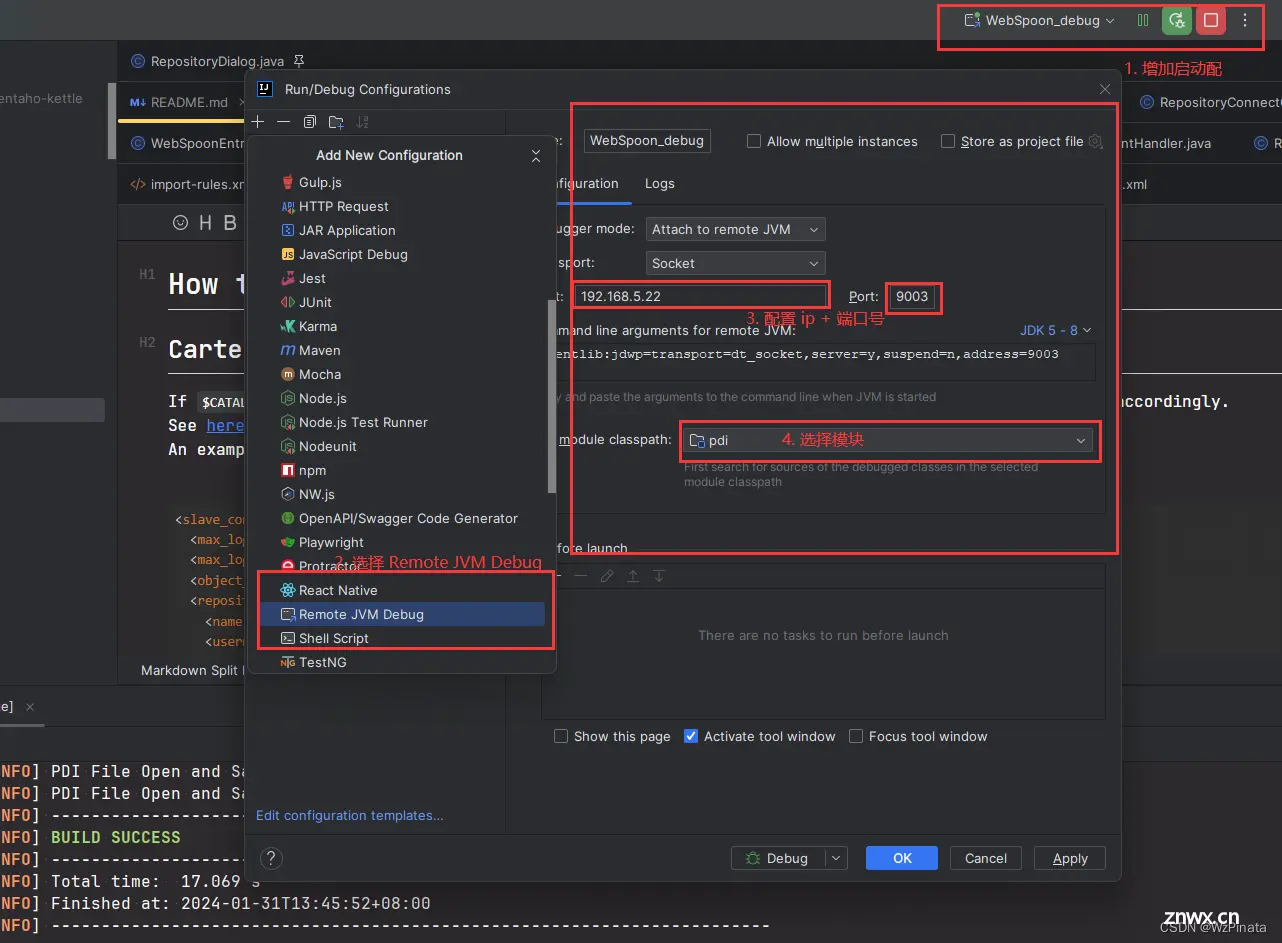Click the remove task minus in Before launch toolbar

click(580, 576)
